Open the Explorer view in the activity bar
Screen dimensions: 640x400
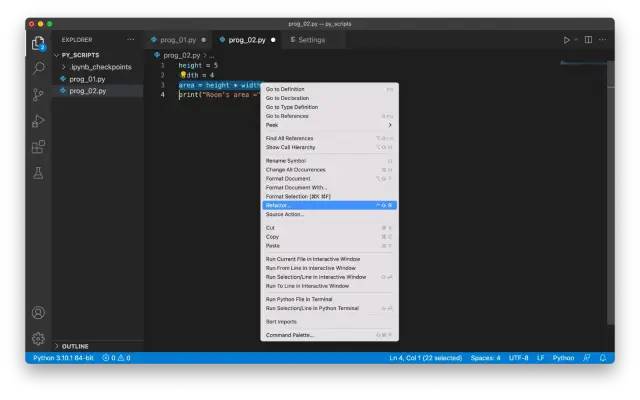(x=38, y=43)
